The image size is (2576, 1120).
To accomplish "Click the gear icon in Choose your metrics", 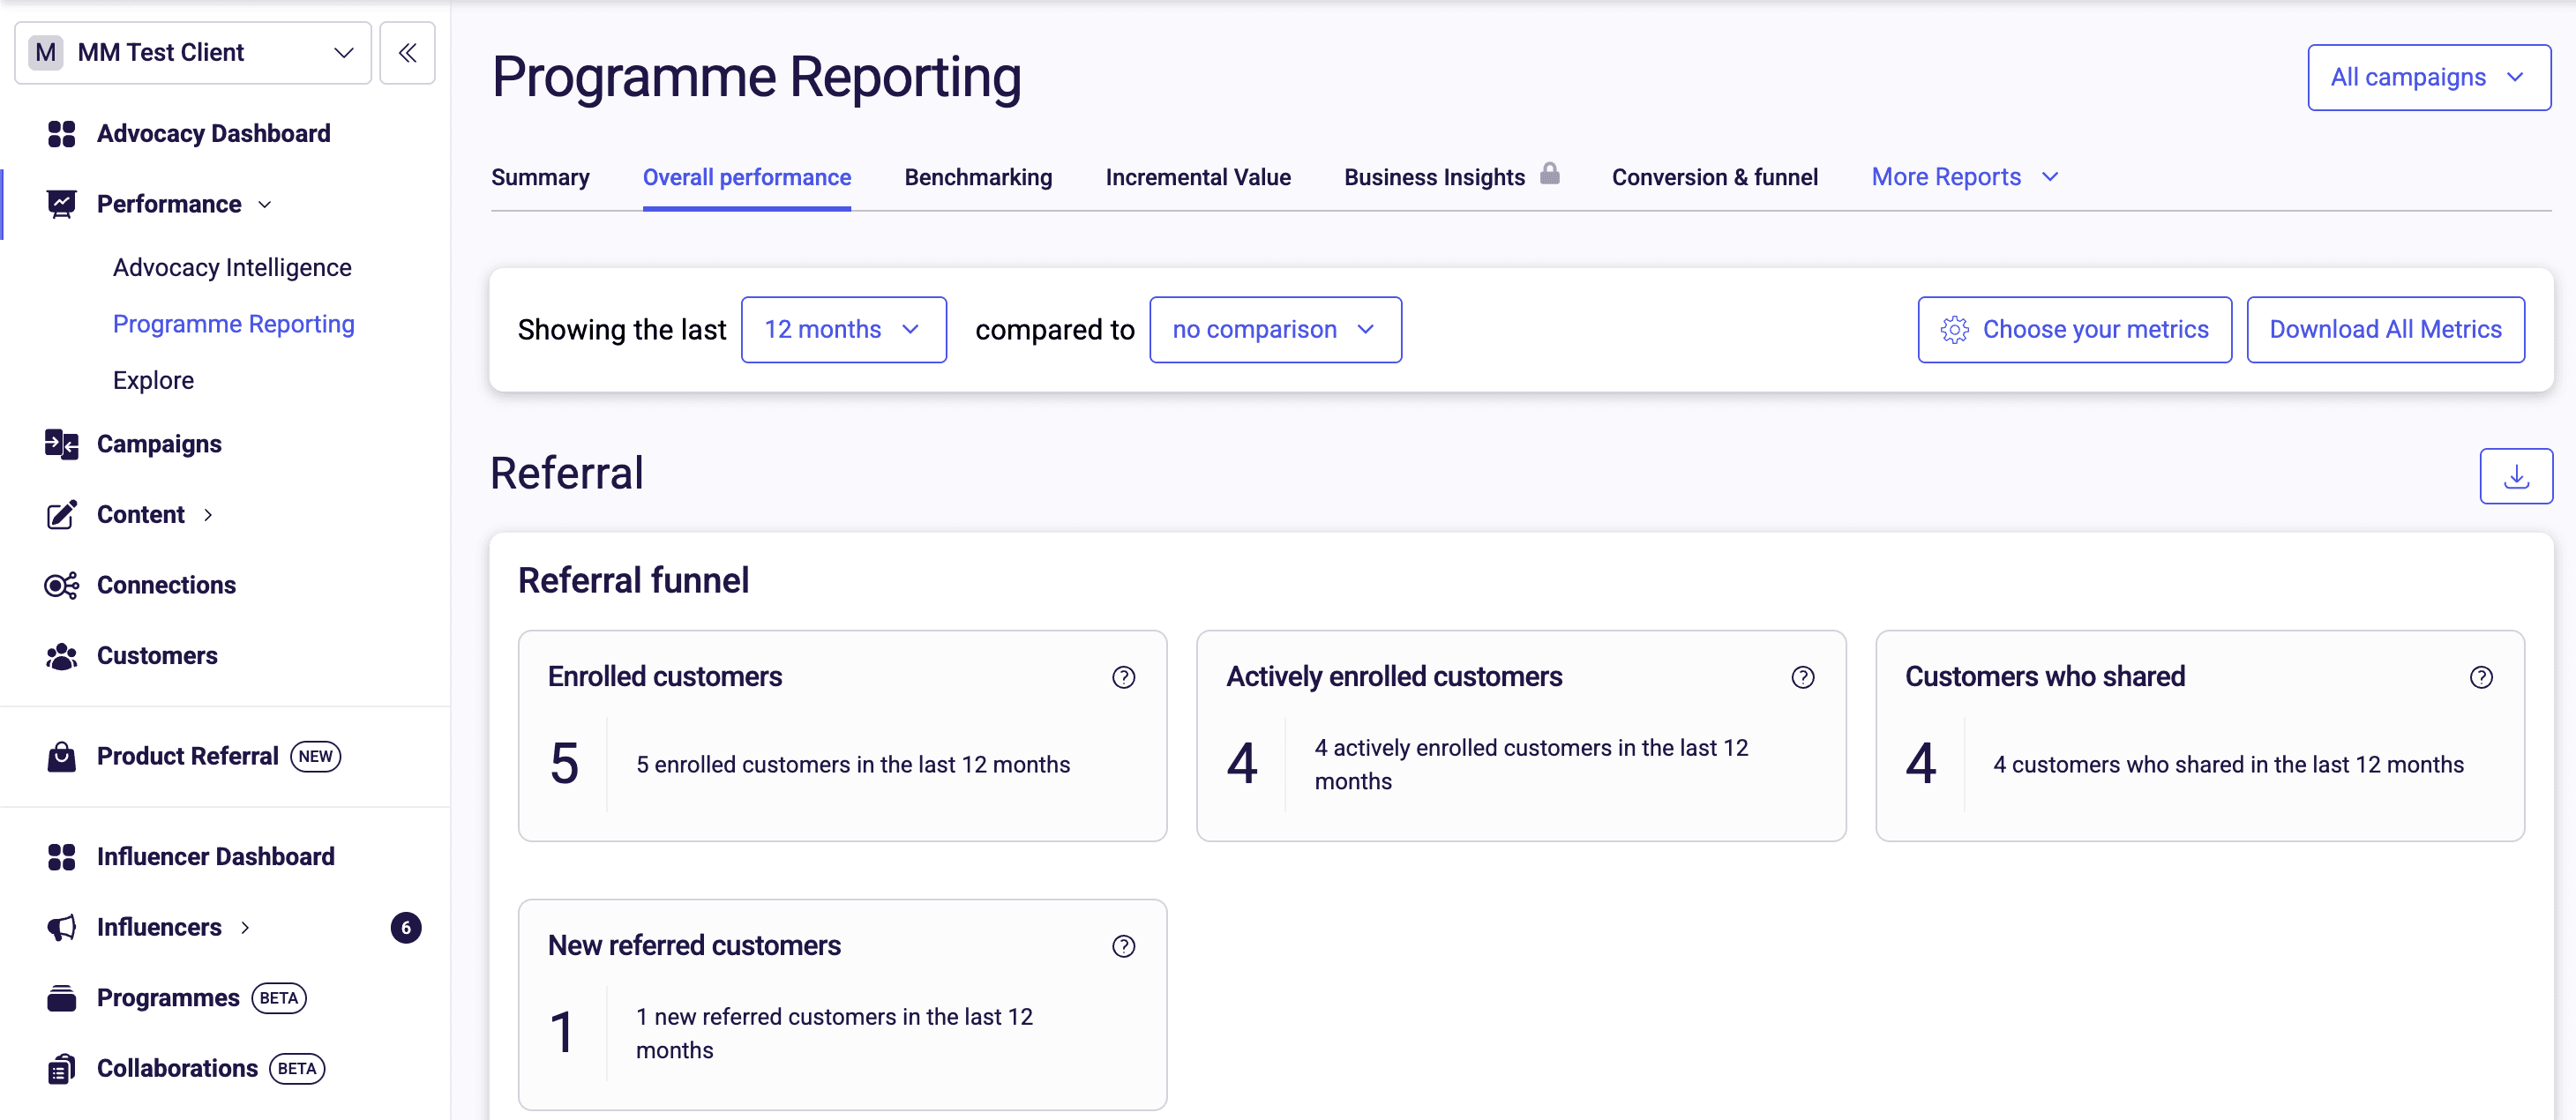I will (1954, 330).
